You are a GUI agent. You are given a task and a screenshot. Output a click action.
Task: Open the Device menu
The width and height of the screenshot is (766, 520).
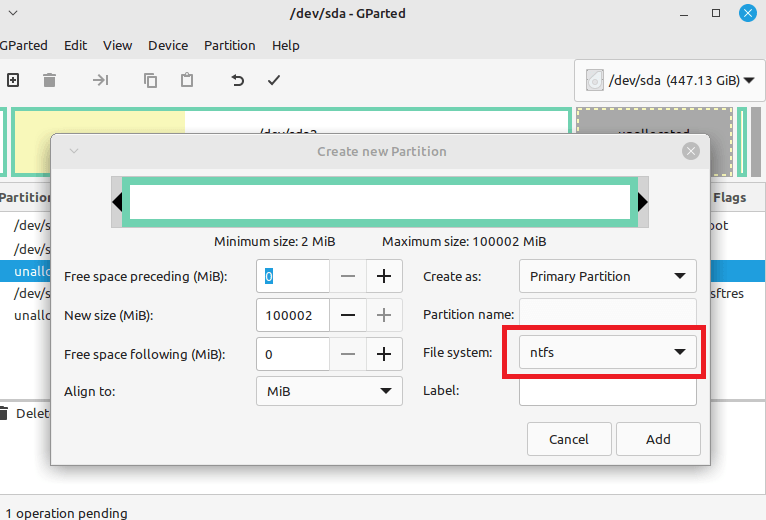[168, 45]
